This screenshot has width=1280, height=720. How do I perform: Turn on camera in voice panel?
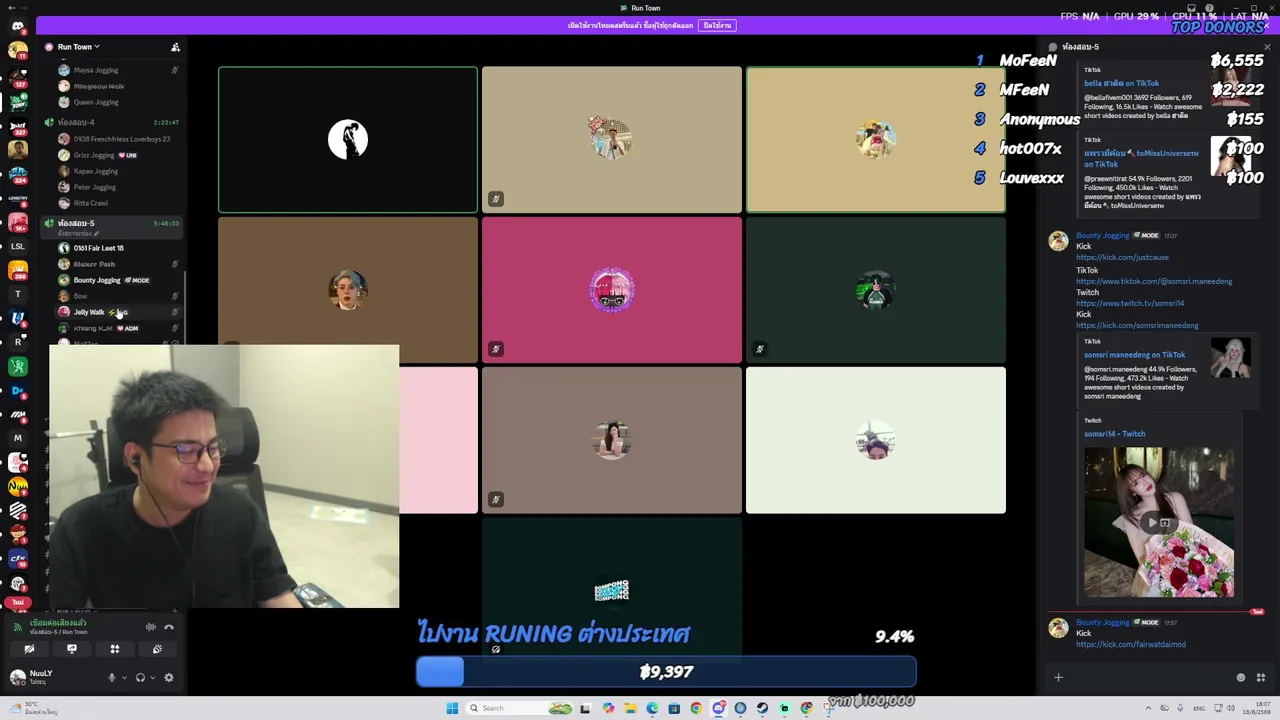29,649
